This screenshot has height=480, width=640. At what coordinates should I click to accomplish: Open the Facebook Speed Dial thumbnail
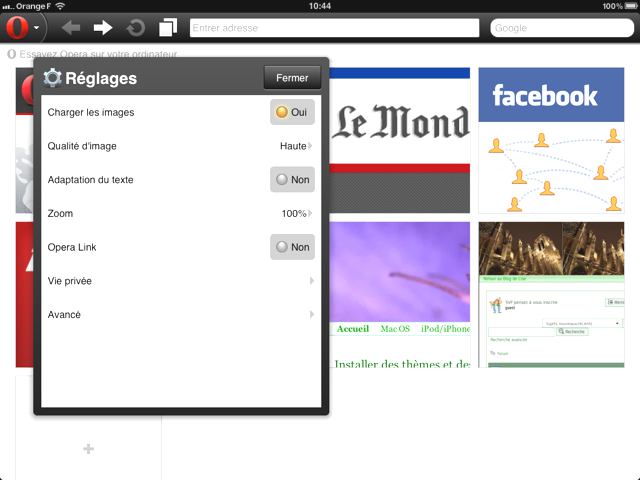(x=543, y=140)
